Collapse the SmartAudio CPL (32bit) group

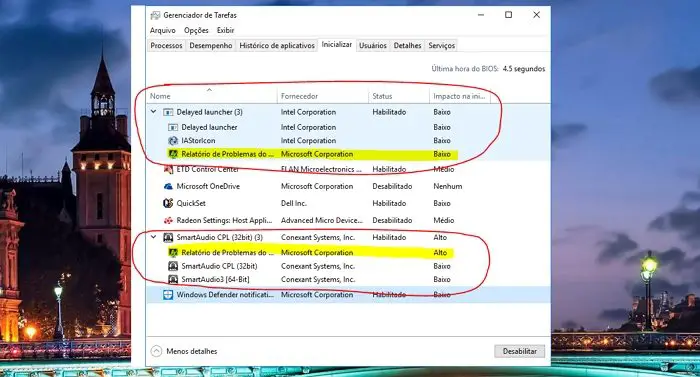pos(154,237)
